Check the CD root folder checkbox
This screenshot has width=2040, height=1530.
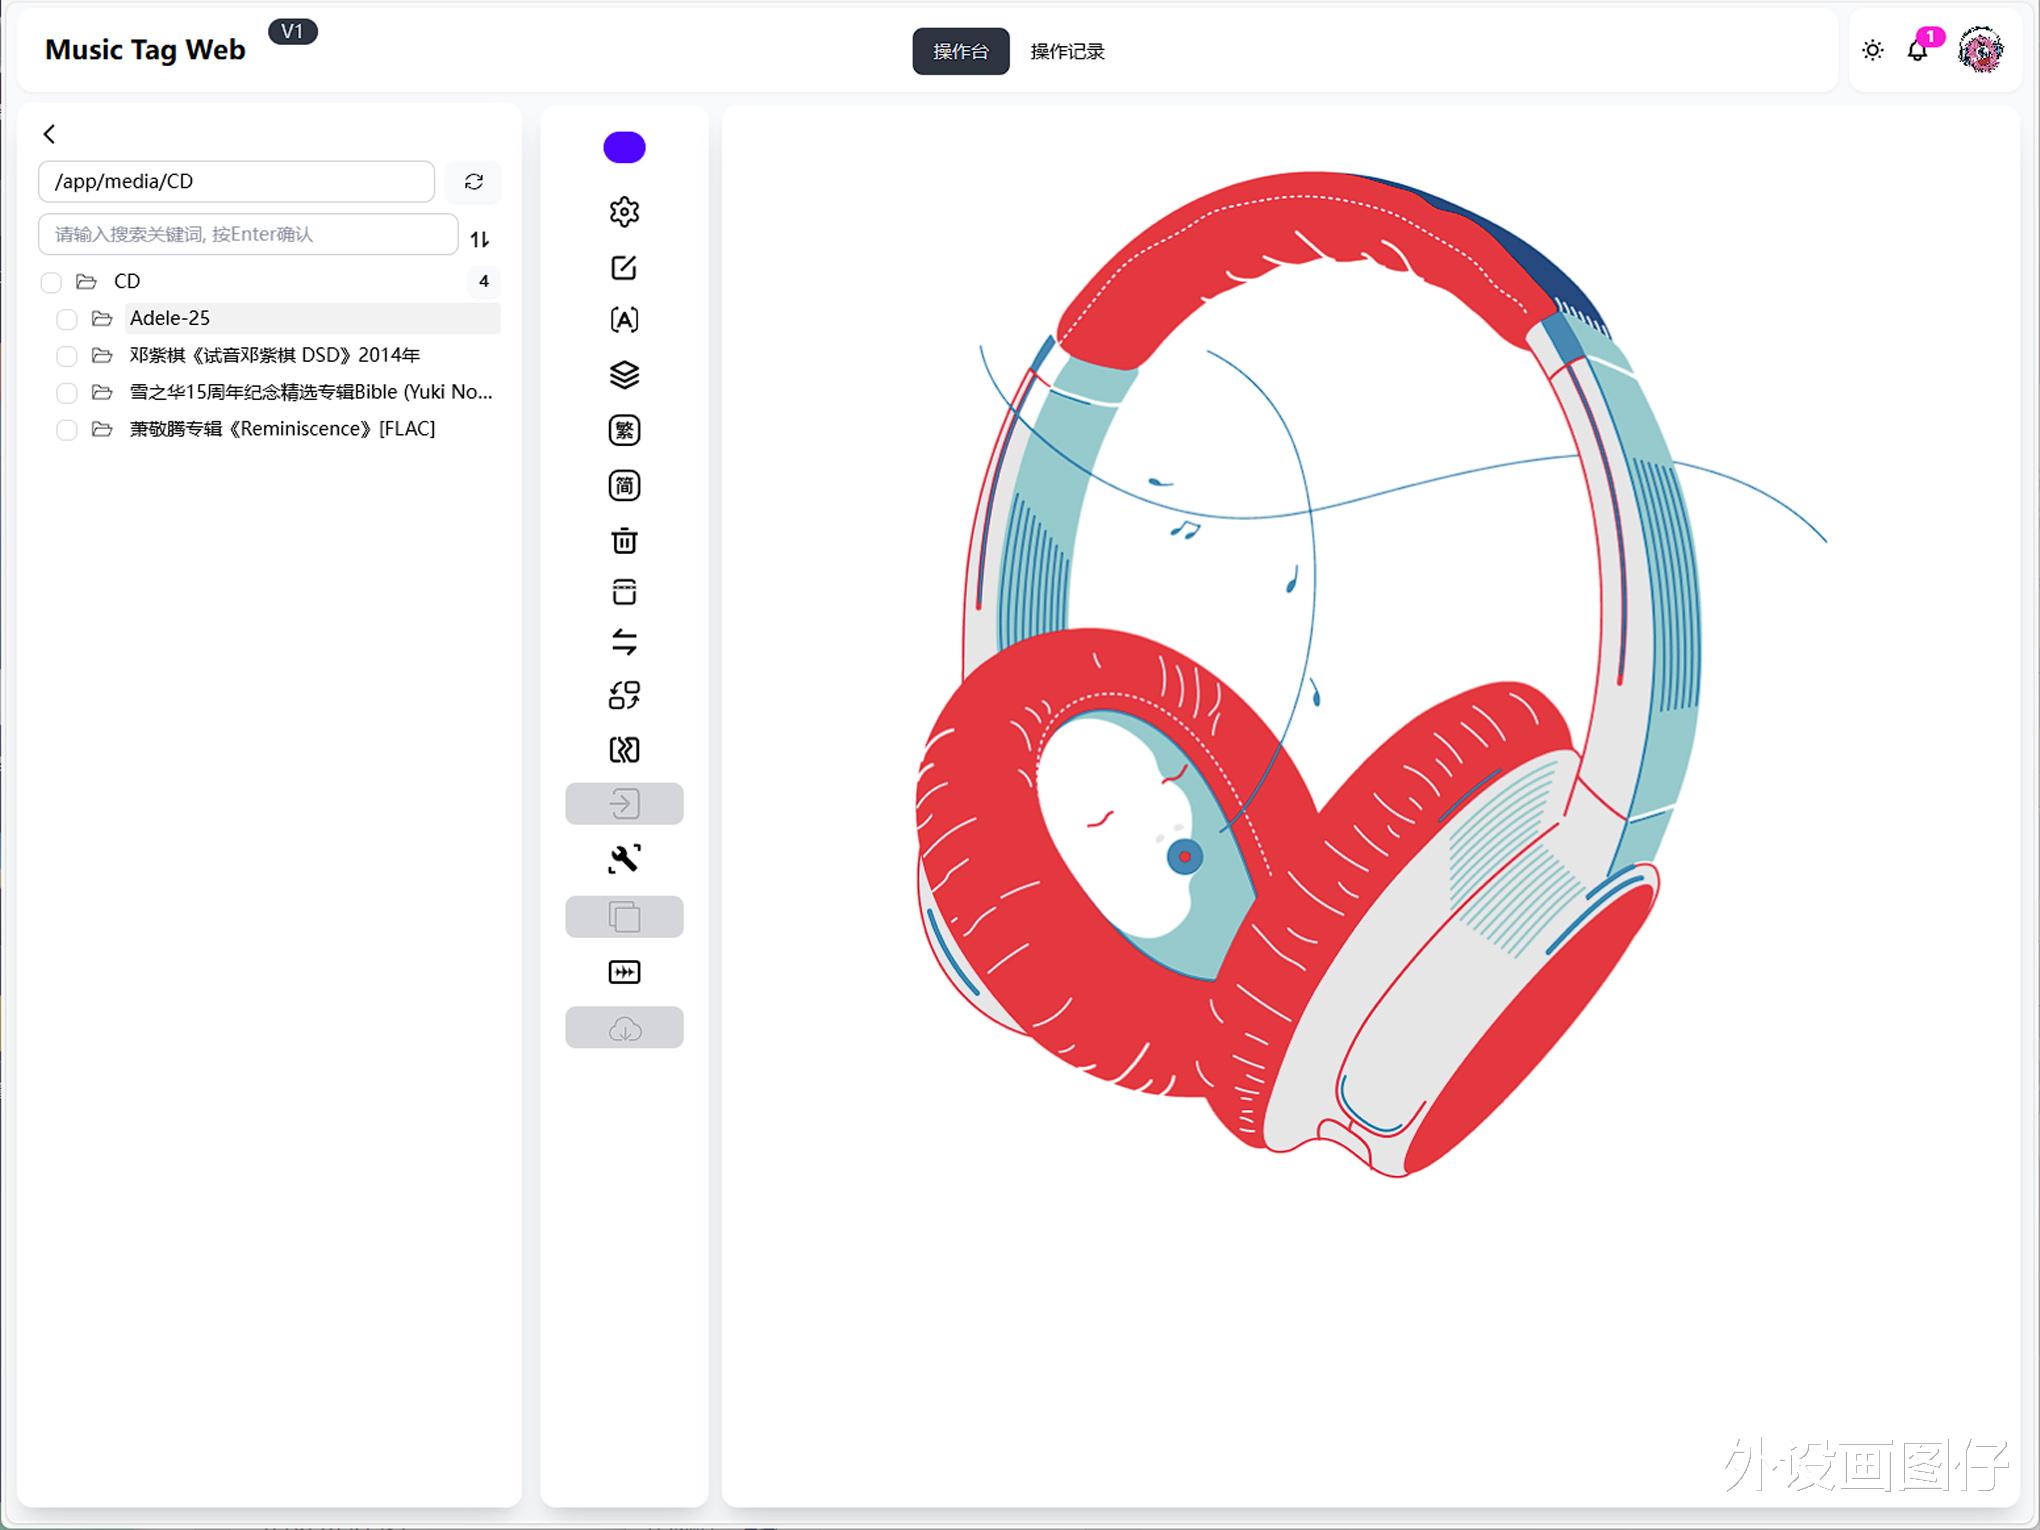coord(51,282)
